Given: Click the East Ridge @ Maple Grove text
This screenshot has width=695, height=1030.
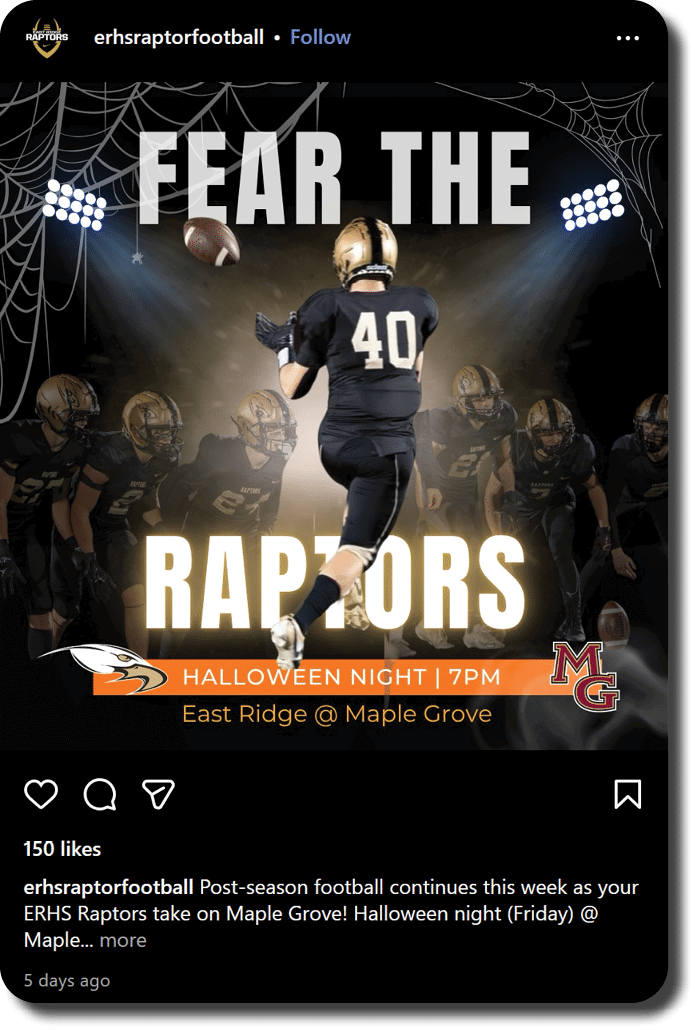Looking at the screenshot, I should 337,714.
